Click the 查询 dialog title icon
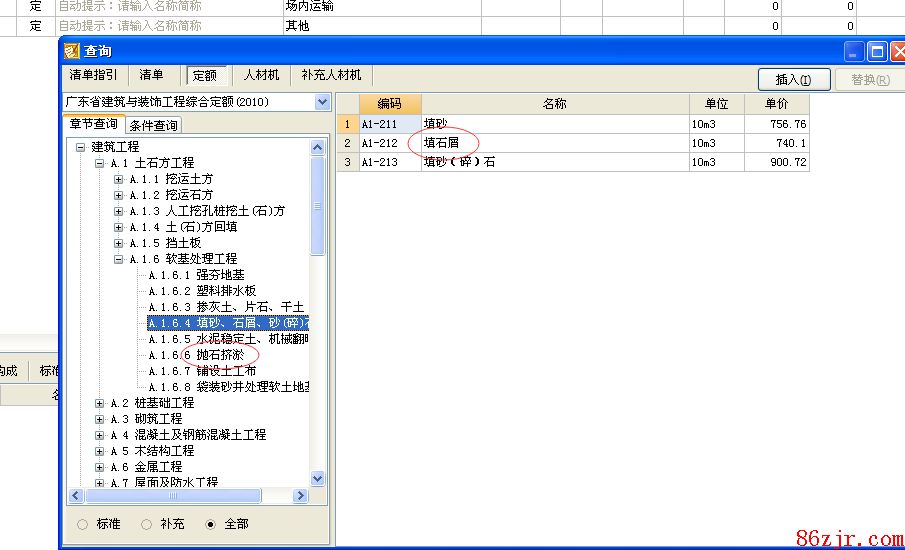The width and height of the screenshot is (905, 550). (72, 51)
